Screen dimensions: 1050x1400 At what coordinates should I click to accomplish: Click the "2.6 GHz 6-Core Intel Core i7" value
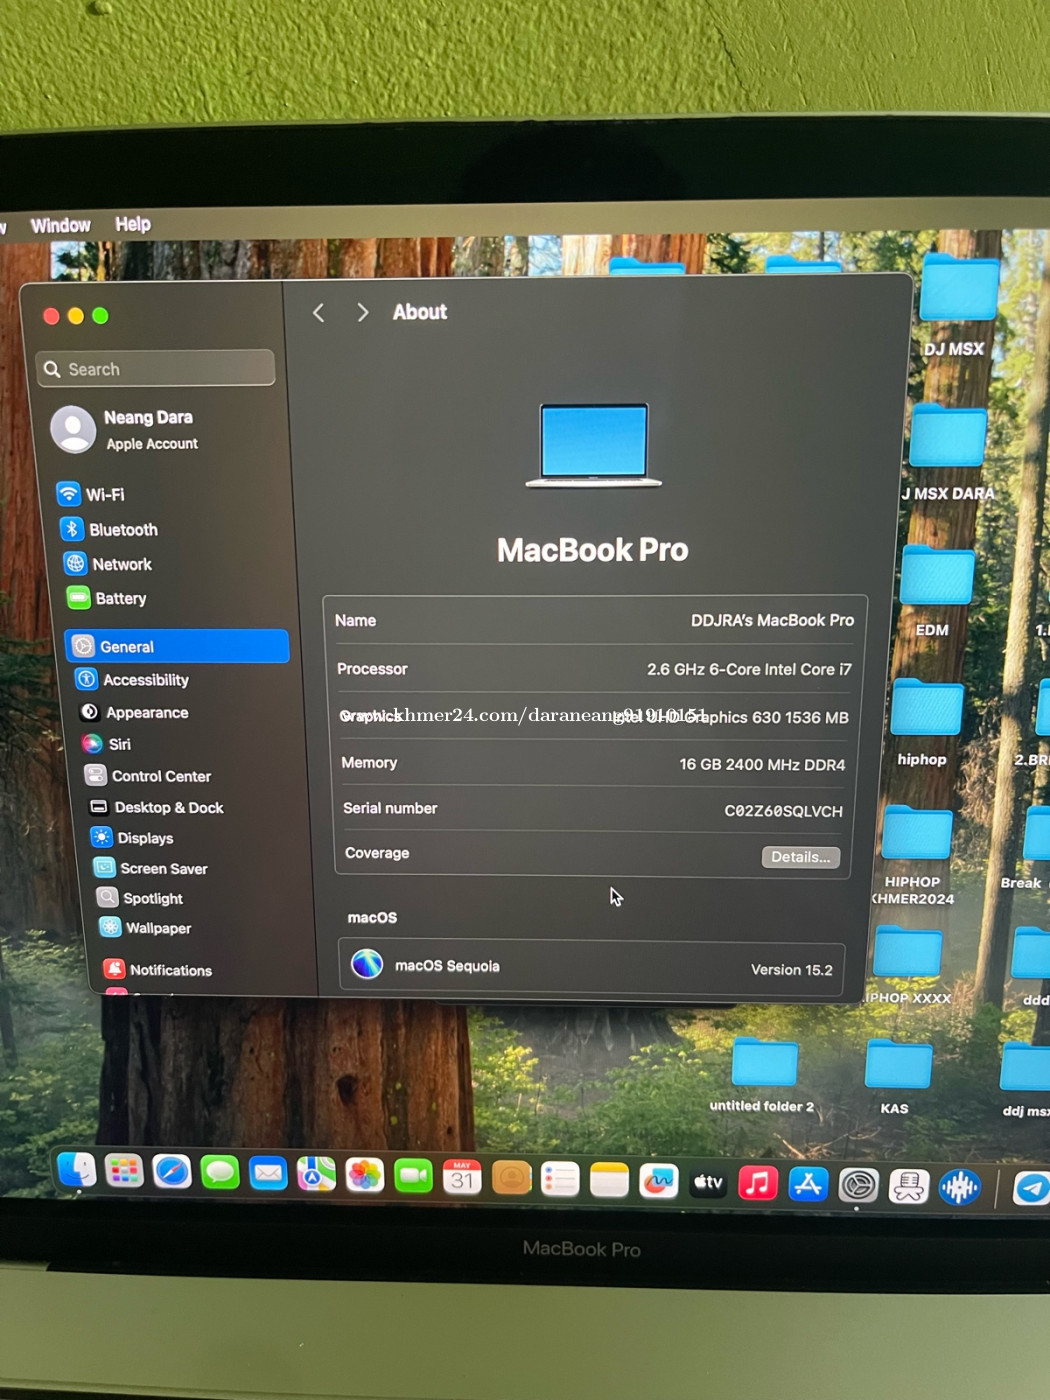749,669
